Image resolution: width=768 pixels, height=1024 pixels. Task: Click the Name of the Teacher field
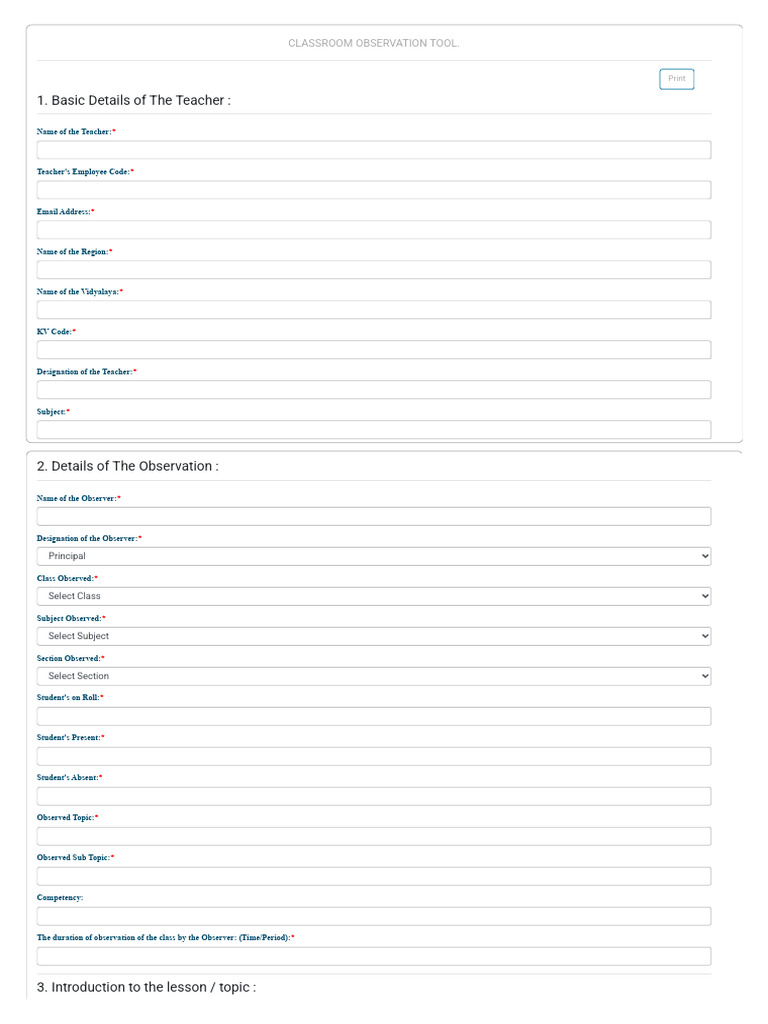[x=373, y=150]
